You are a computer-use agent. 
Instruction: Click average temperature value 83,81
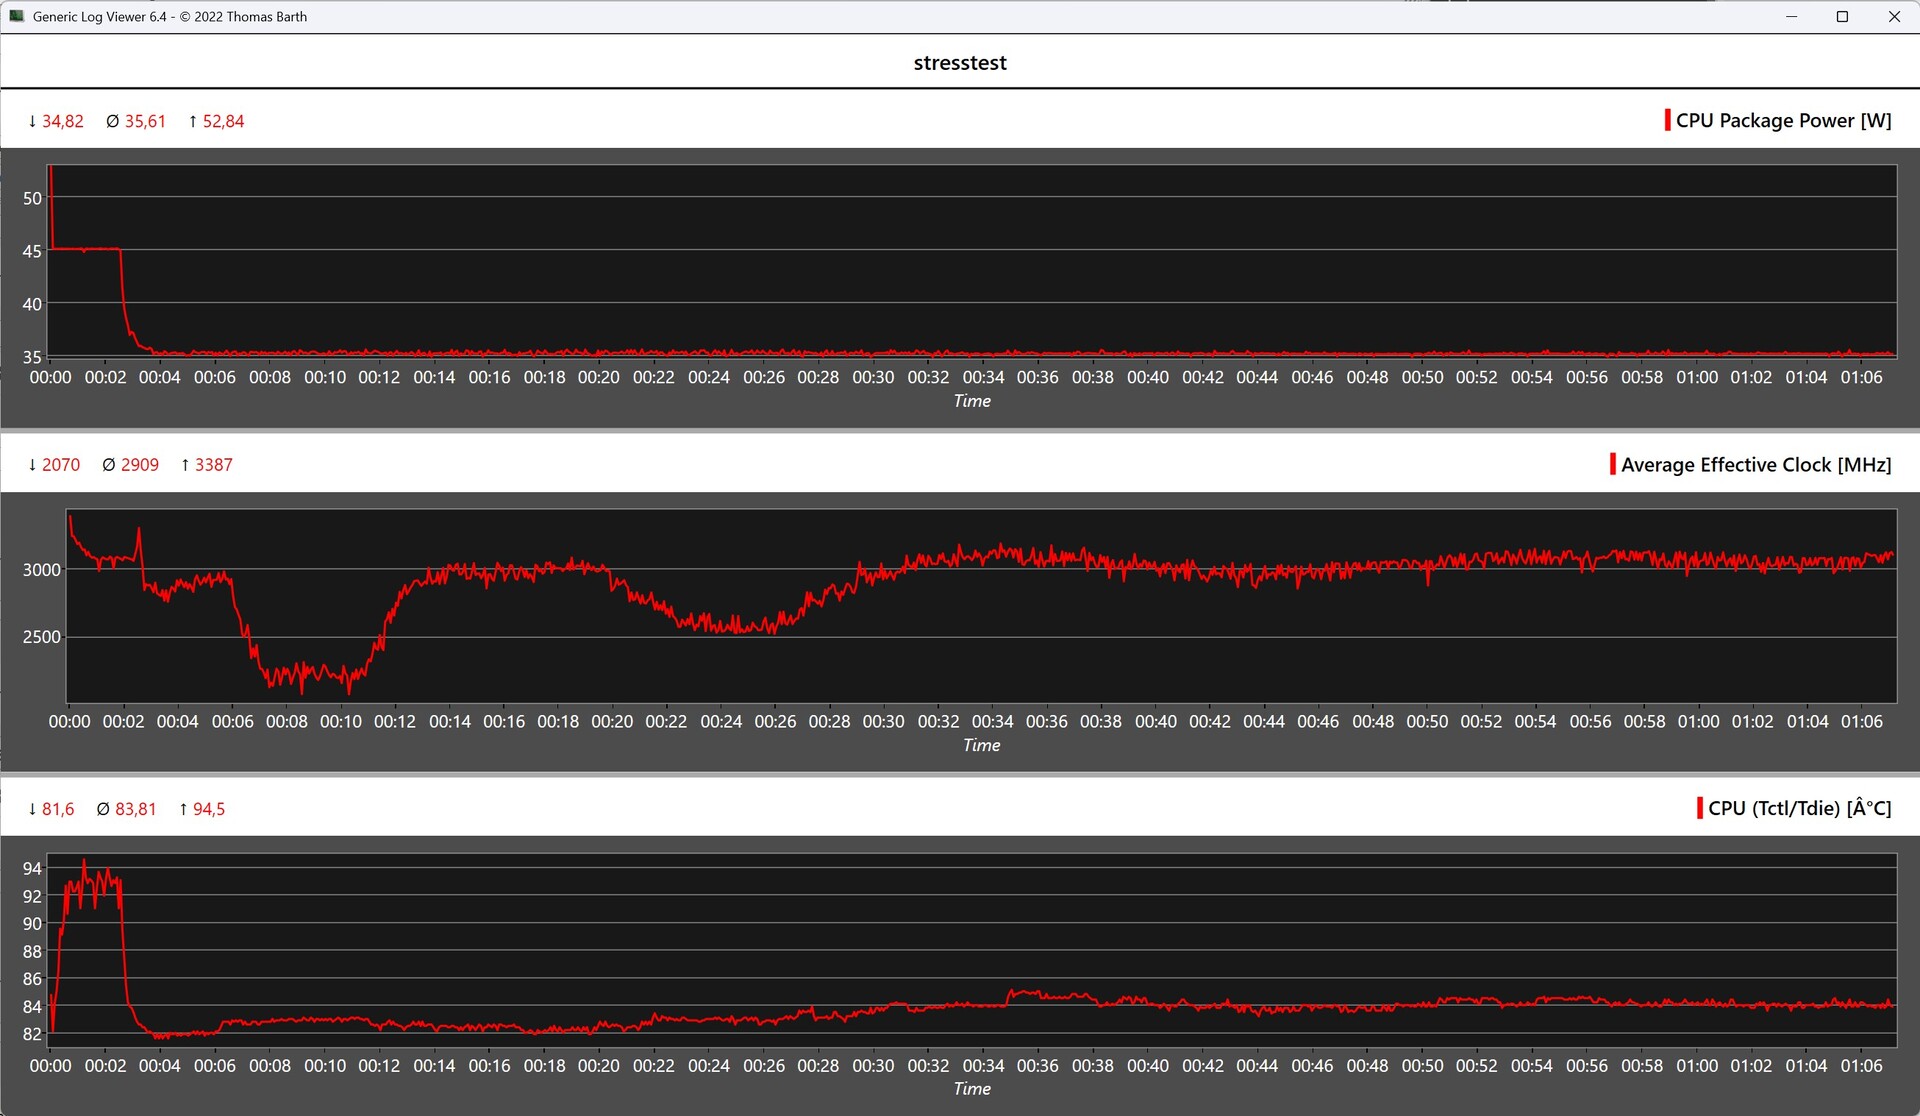[135, 809]
